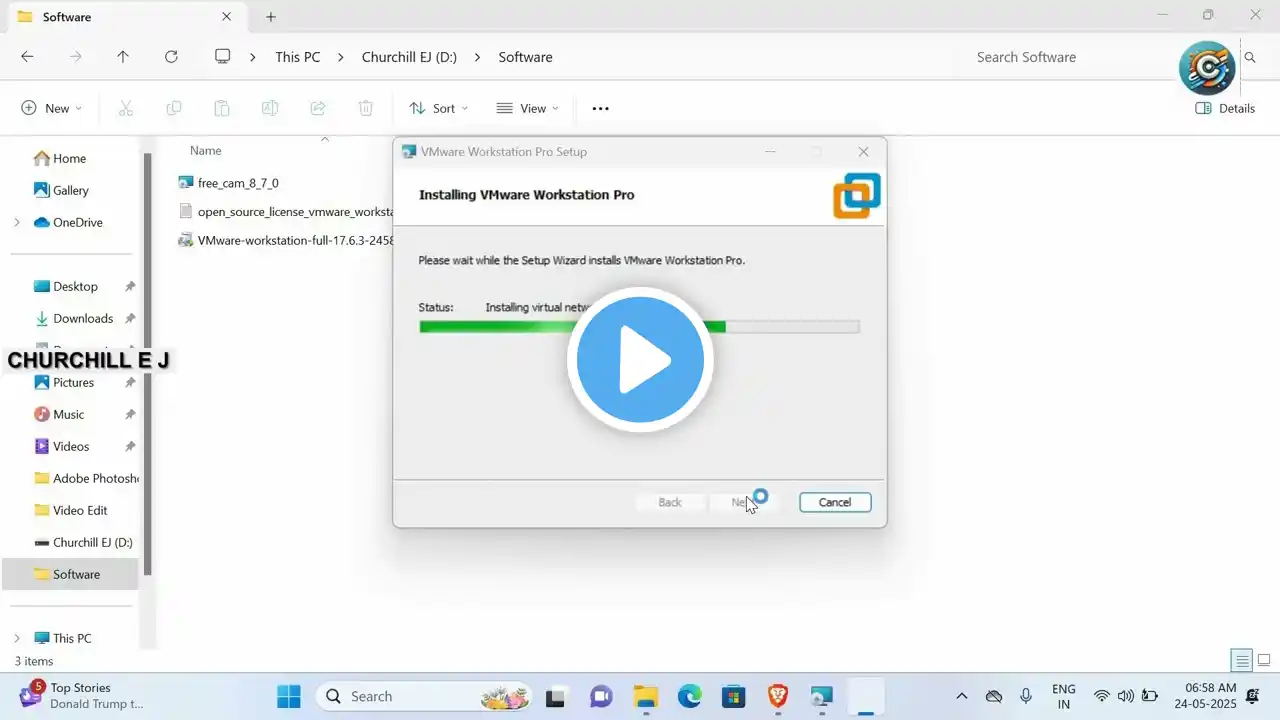Click the VMware installation progress bar

click(639, 326)
